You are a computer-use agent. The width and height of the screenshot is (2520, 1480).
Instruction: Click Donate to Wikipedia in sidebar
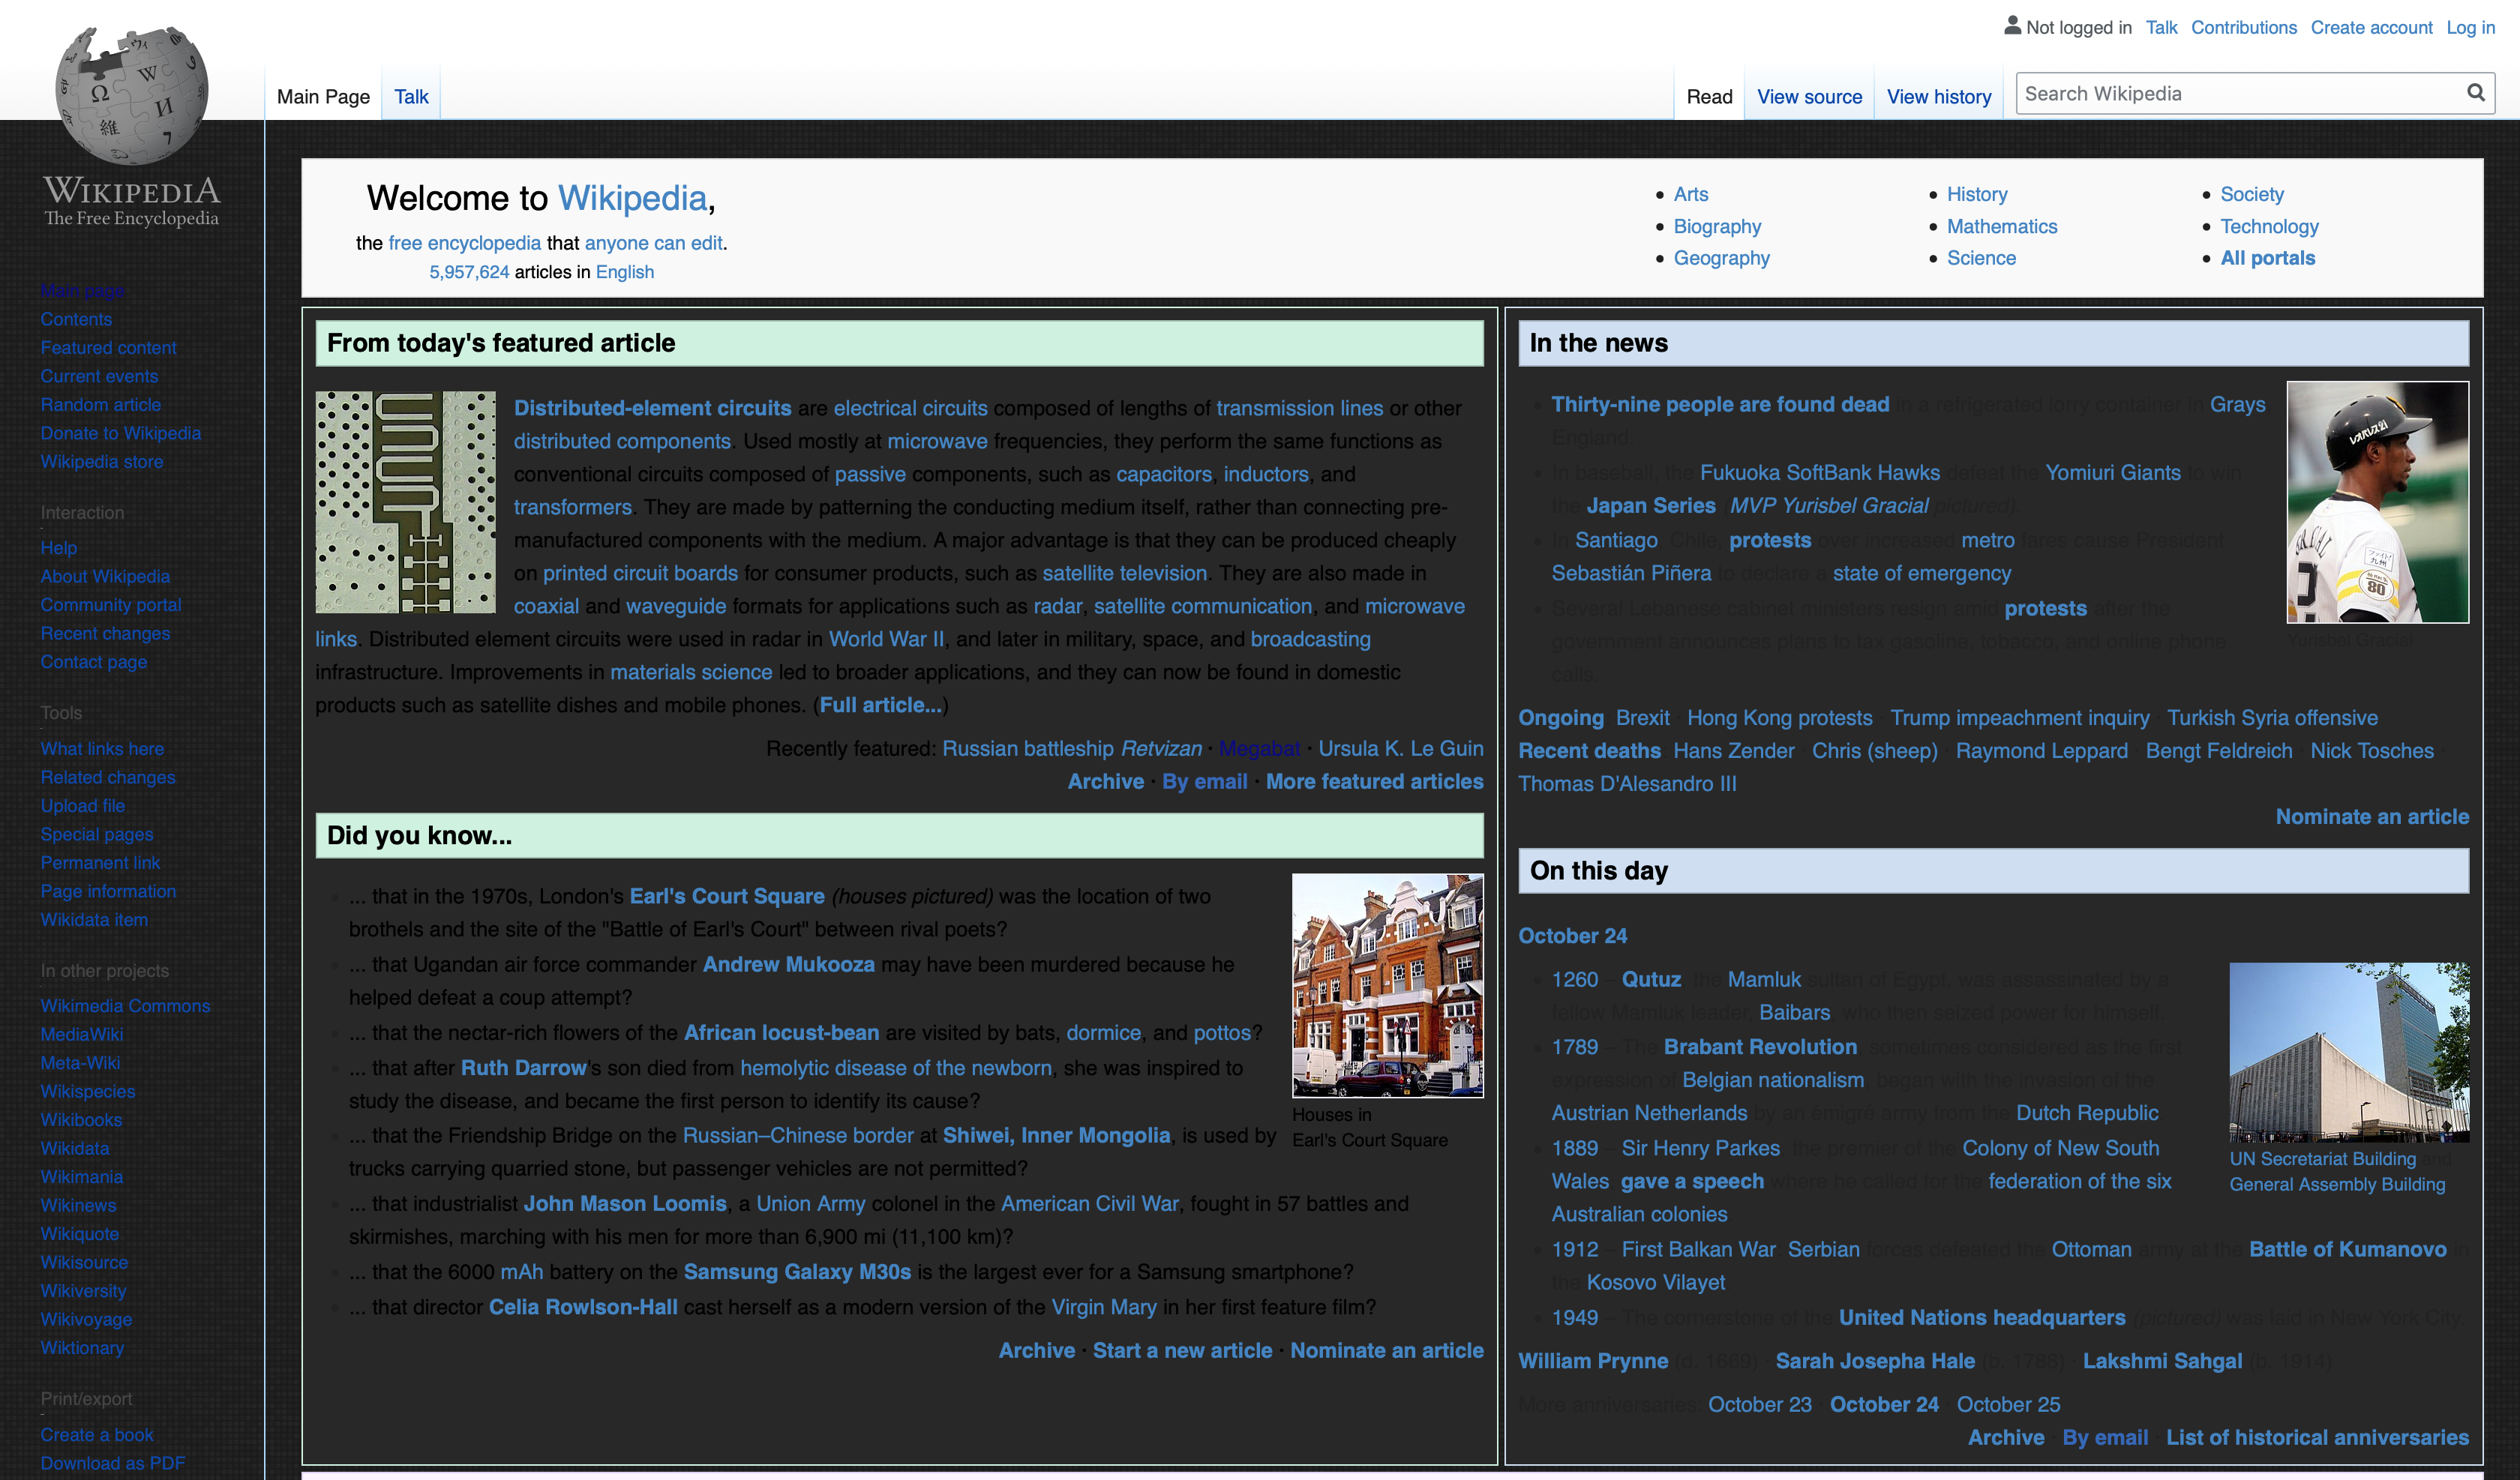[x=120, y=433]
